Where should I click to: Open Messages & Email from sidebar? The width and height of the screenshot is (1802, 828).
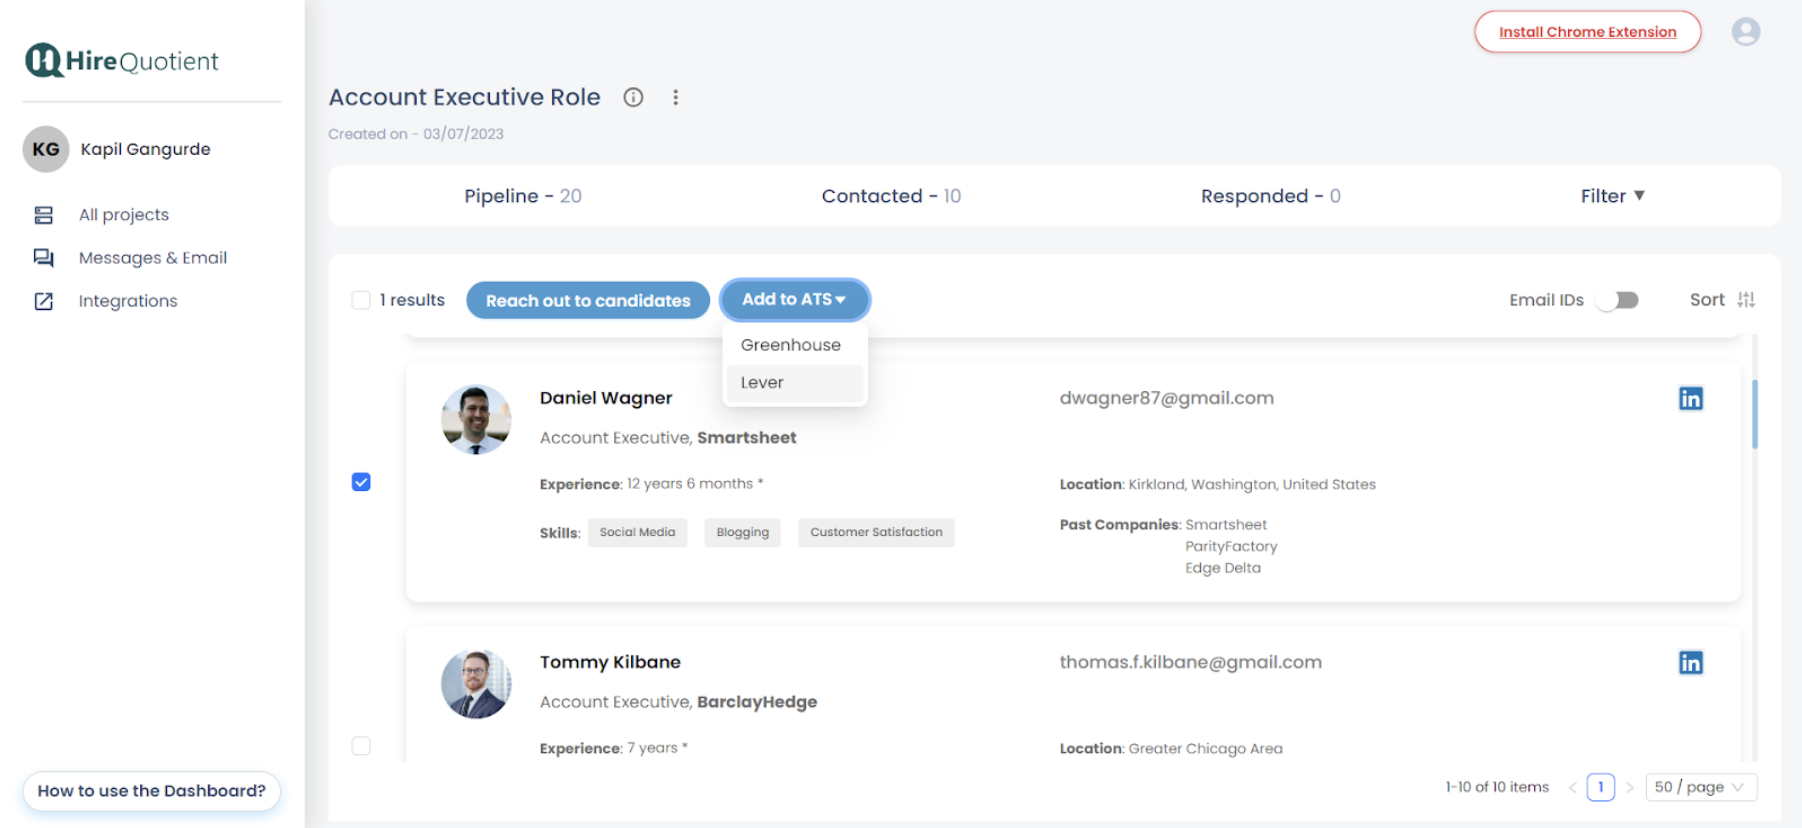(x=152, y=258)
